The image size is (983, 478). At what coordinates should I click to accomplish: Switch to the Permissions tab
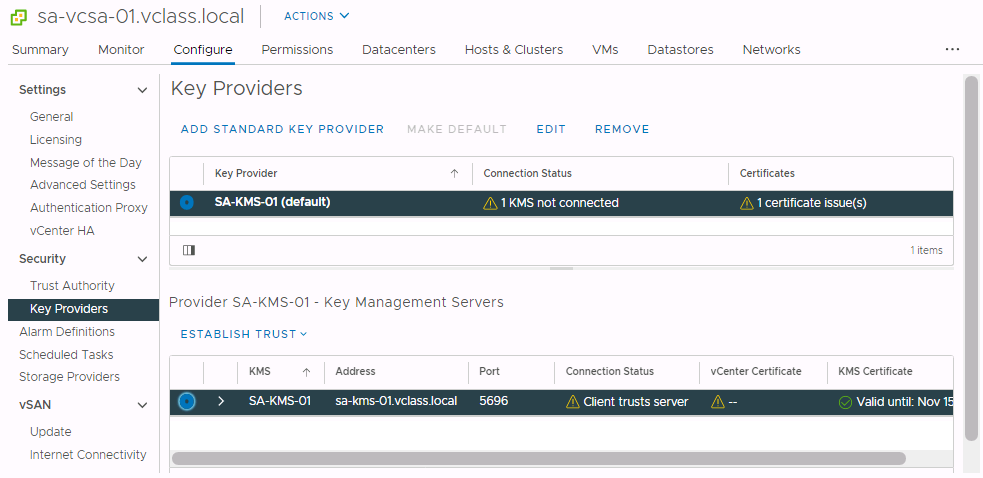point(297,50)
